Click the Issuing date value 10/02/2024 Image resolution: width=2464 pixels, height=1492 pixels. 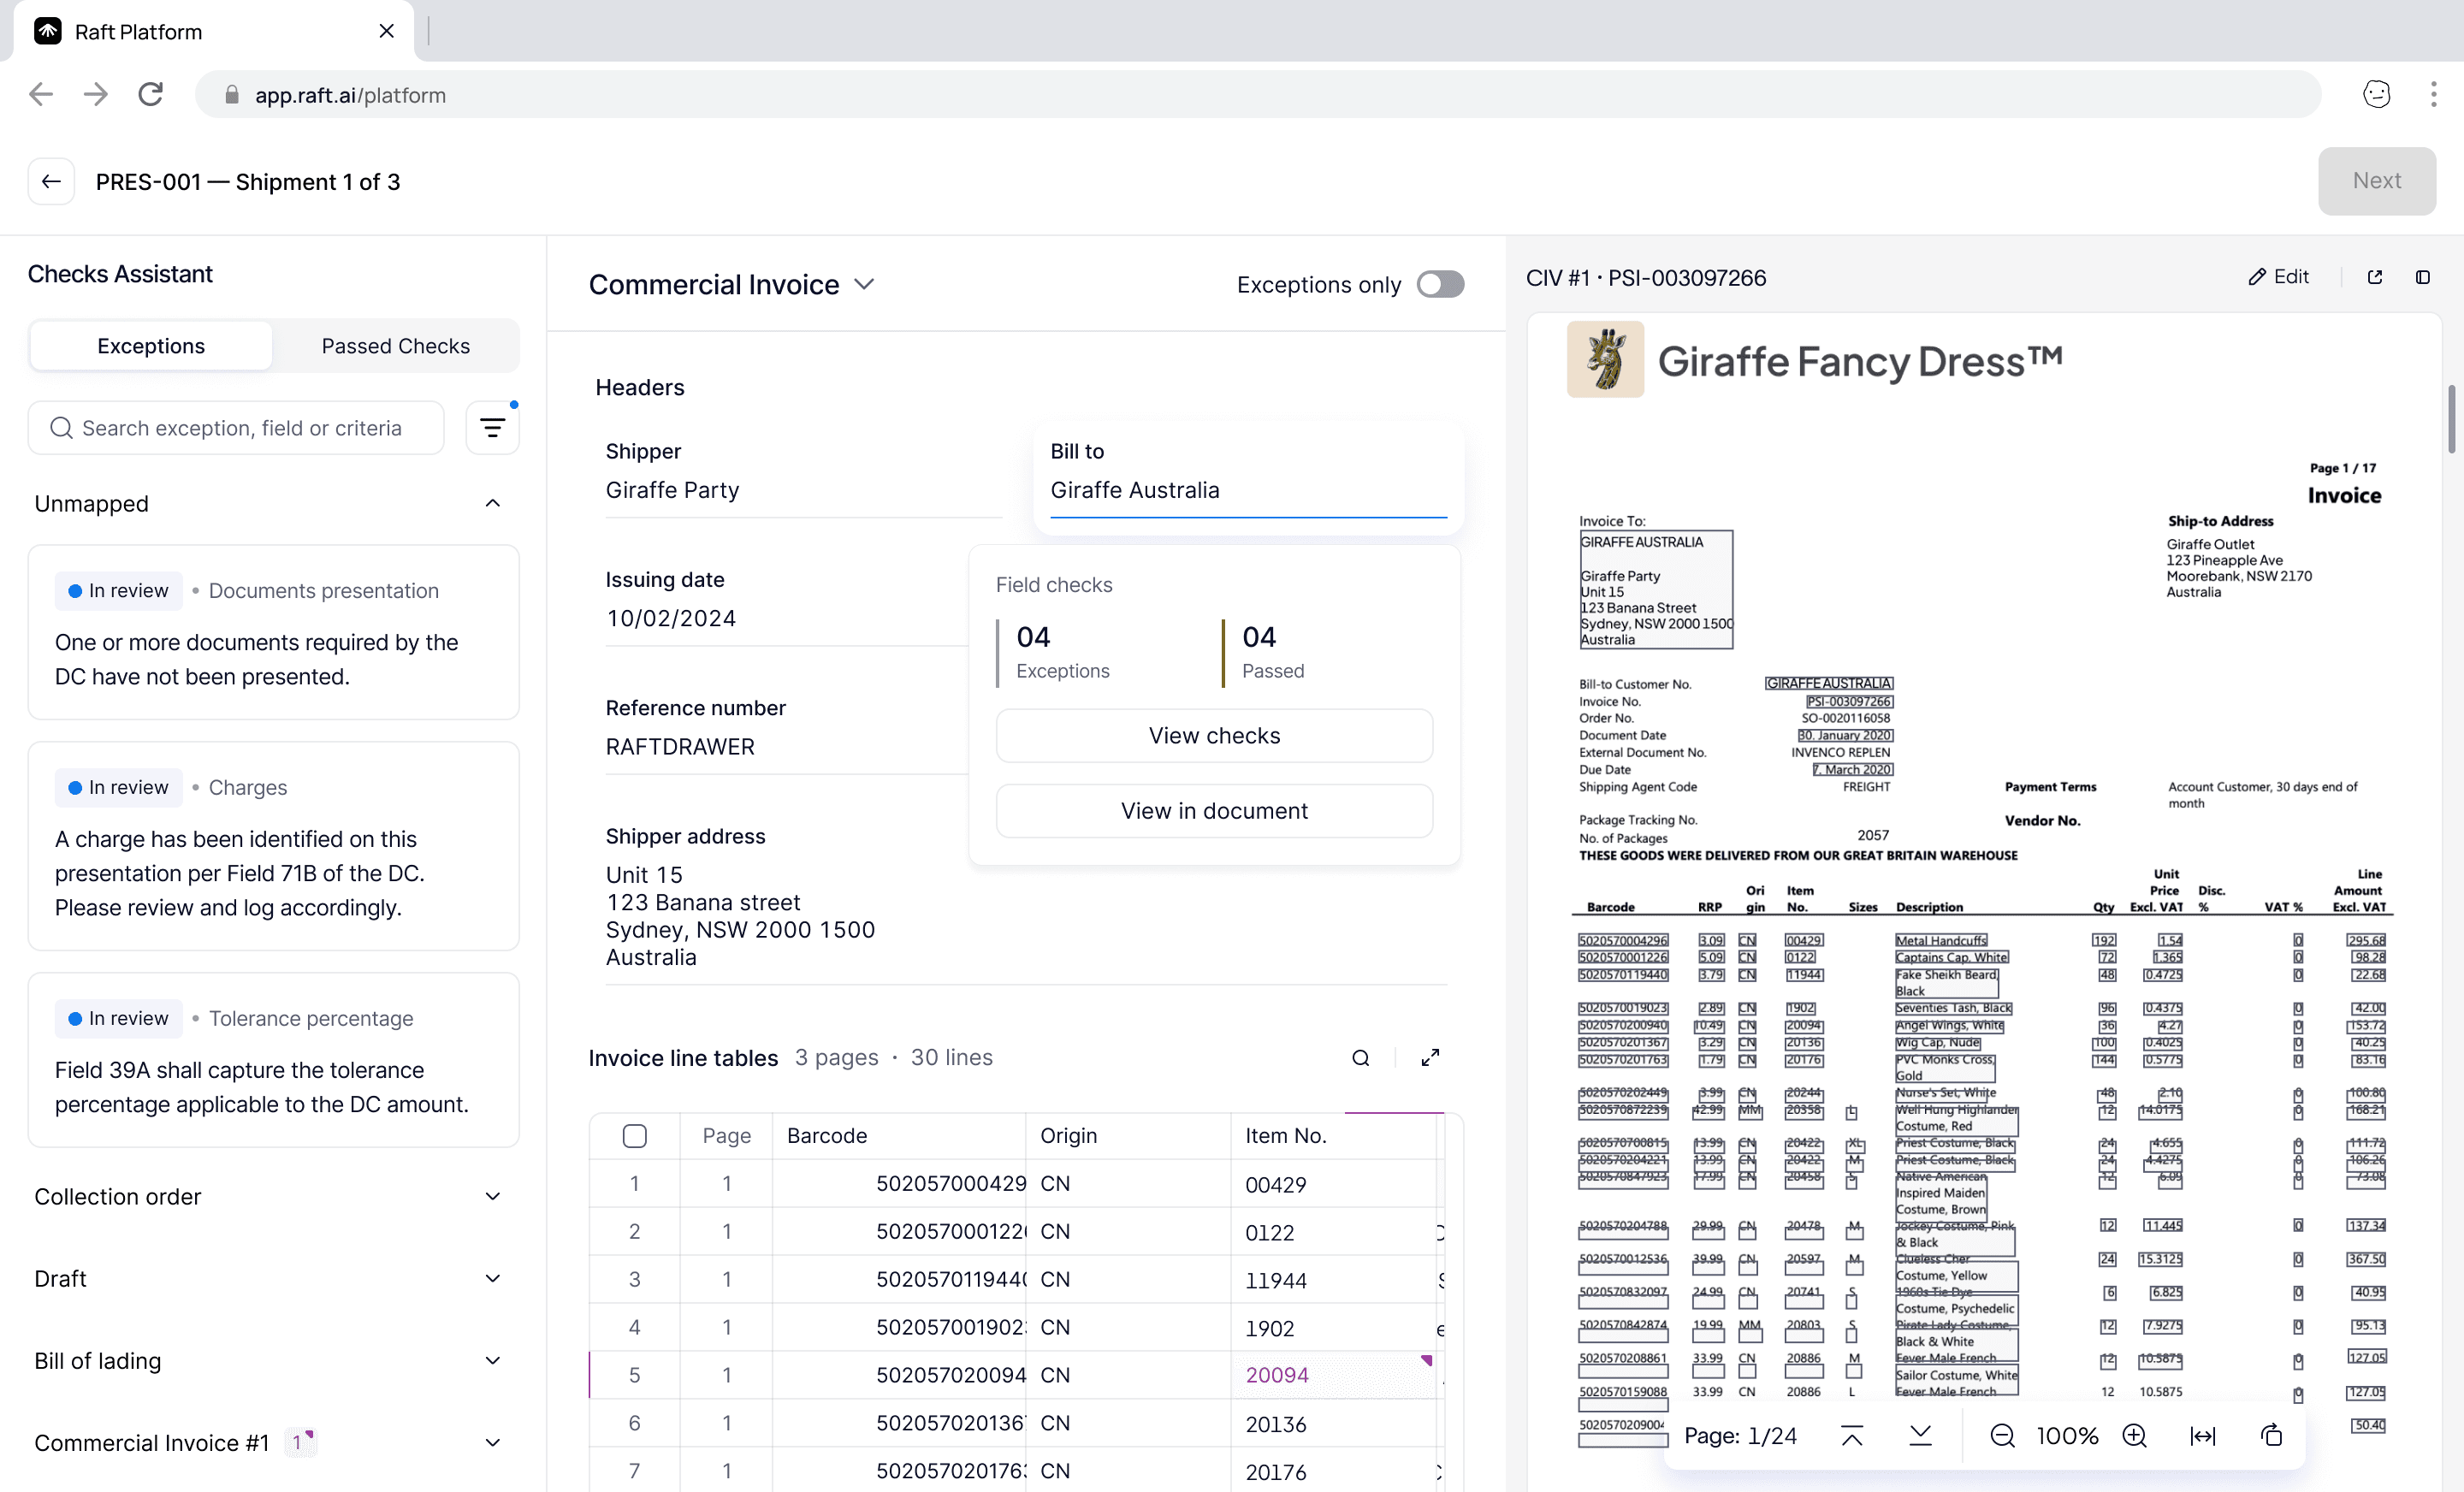pyautogui.click(x=670, y=619)
